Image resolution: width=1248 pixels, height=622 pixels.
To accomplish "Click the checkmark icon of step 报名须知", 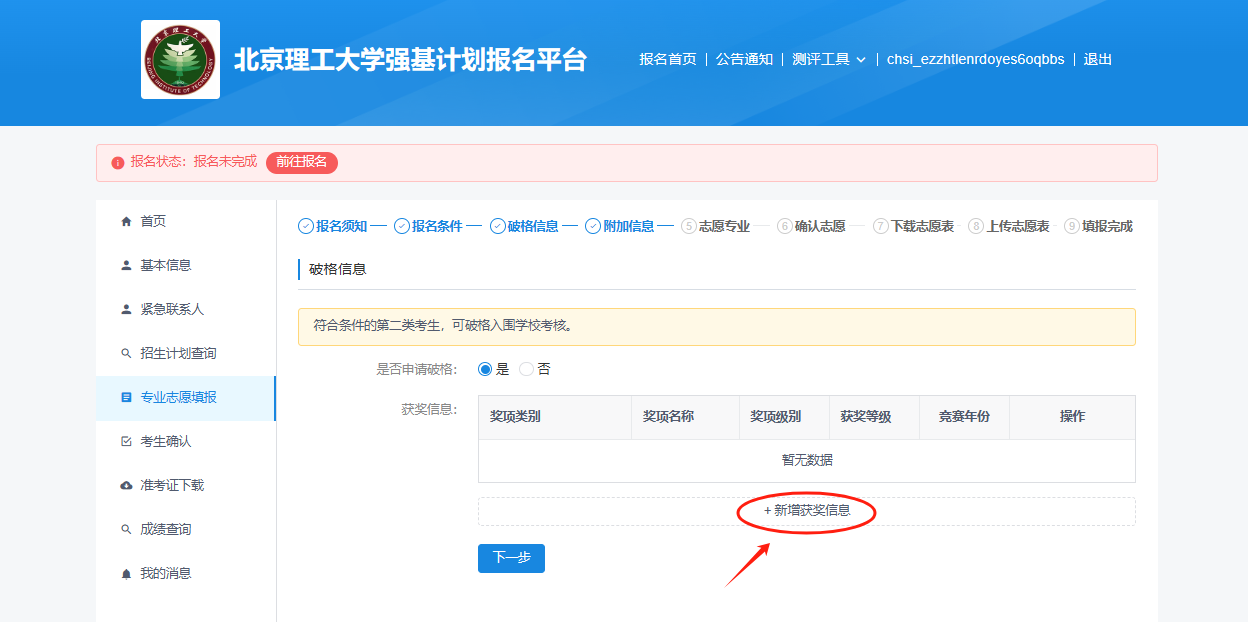I will [x=306, y=226].
